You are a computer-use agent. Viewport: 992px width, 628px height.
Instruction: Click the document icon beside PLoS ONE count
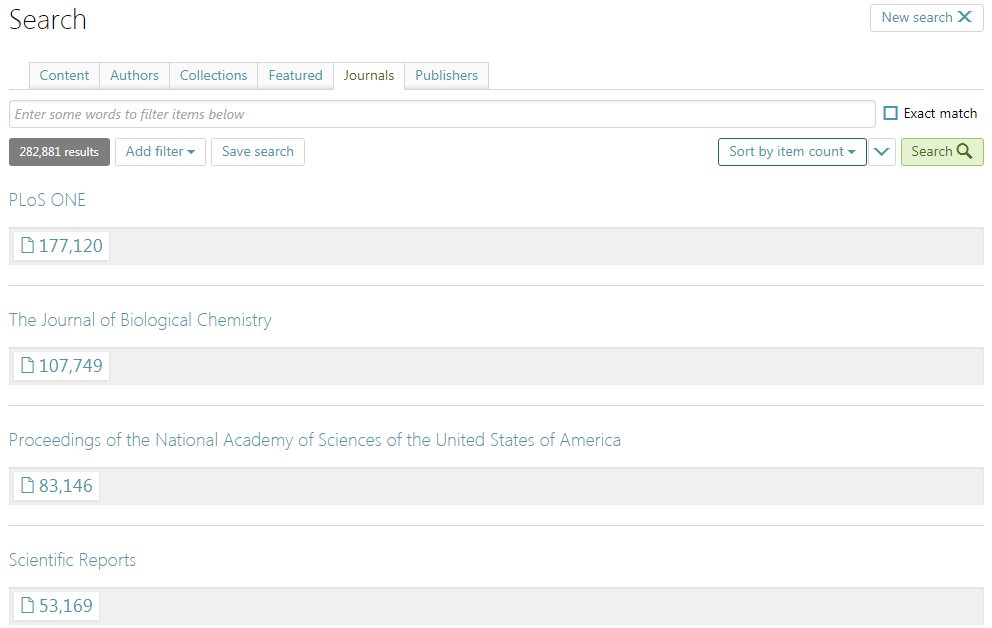(x=25, y=245)
